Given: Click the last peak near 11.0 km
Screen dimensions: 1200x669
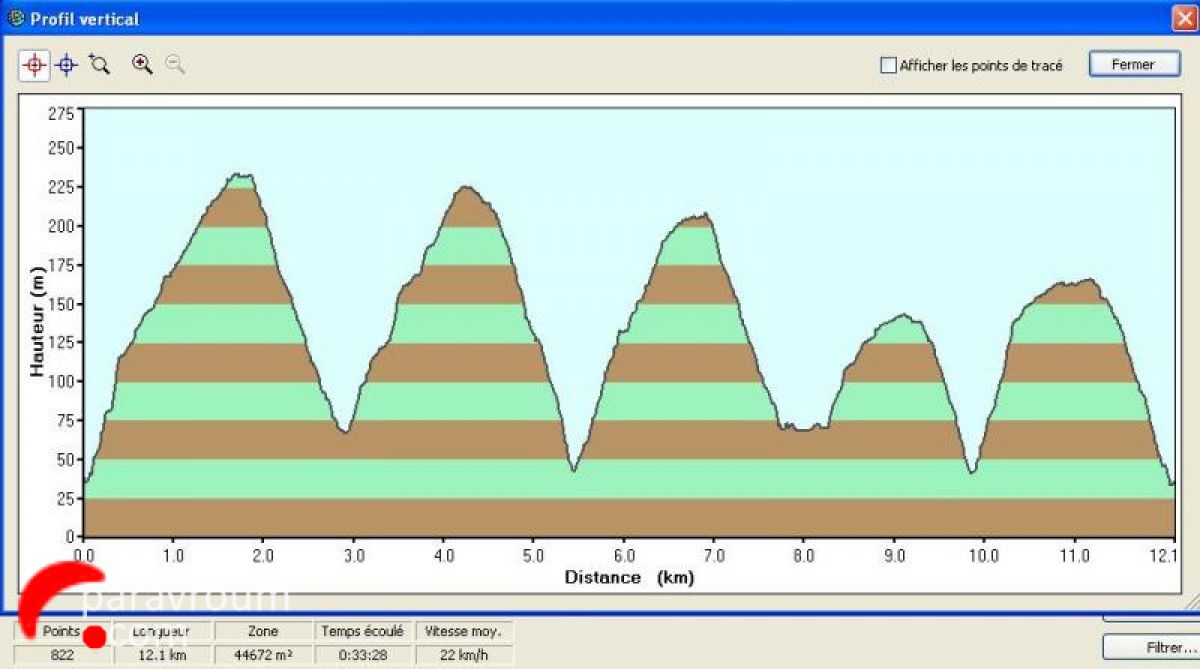Looking at the screenshot, I should 1087,282.
